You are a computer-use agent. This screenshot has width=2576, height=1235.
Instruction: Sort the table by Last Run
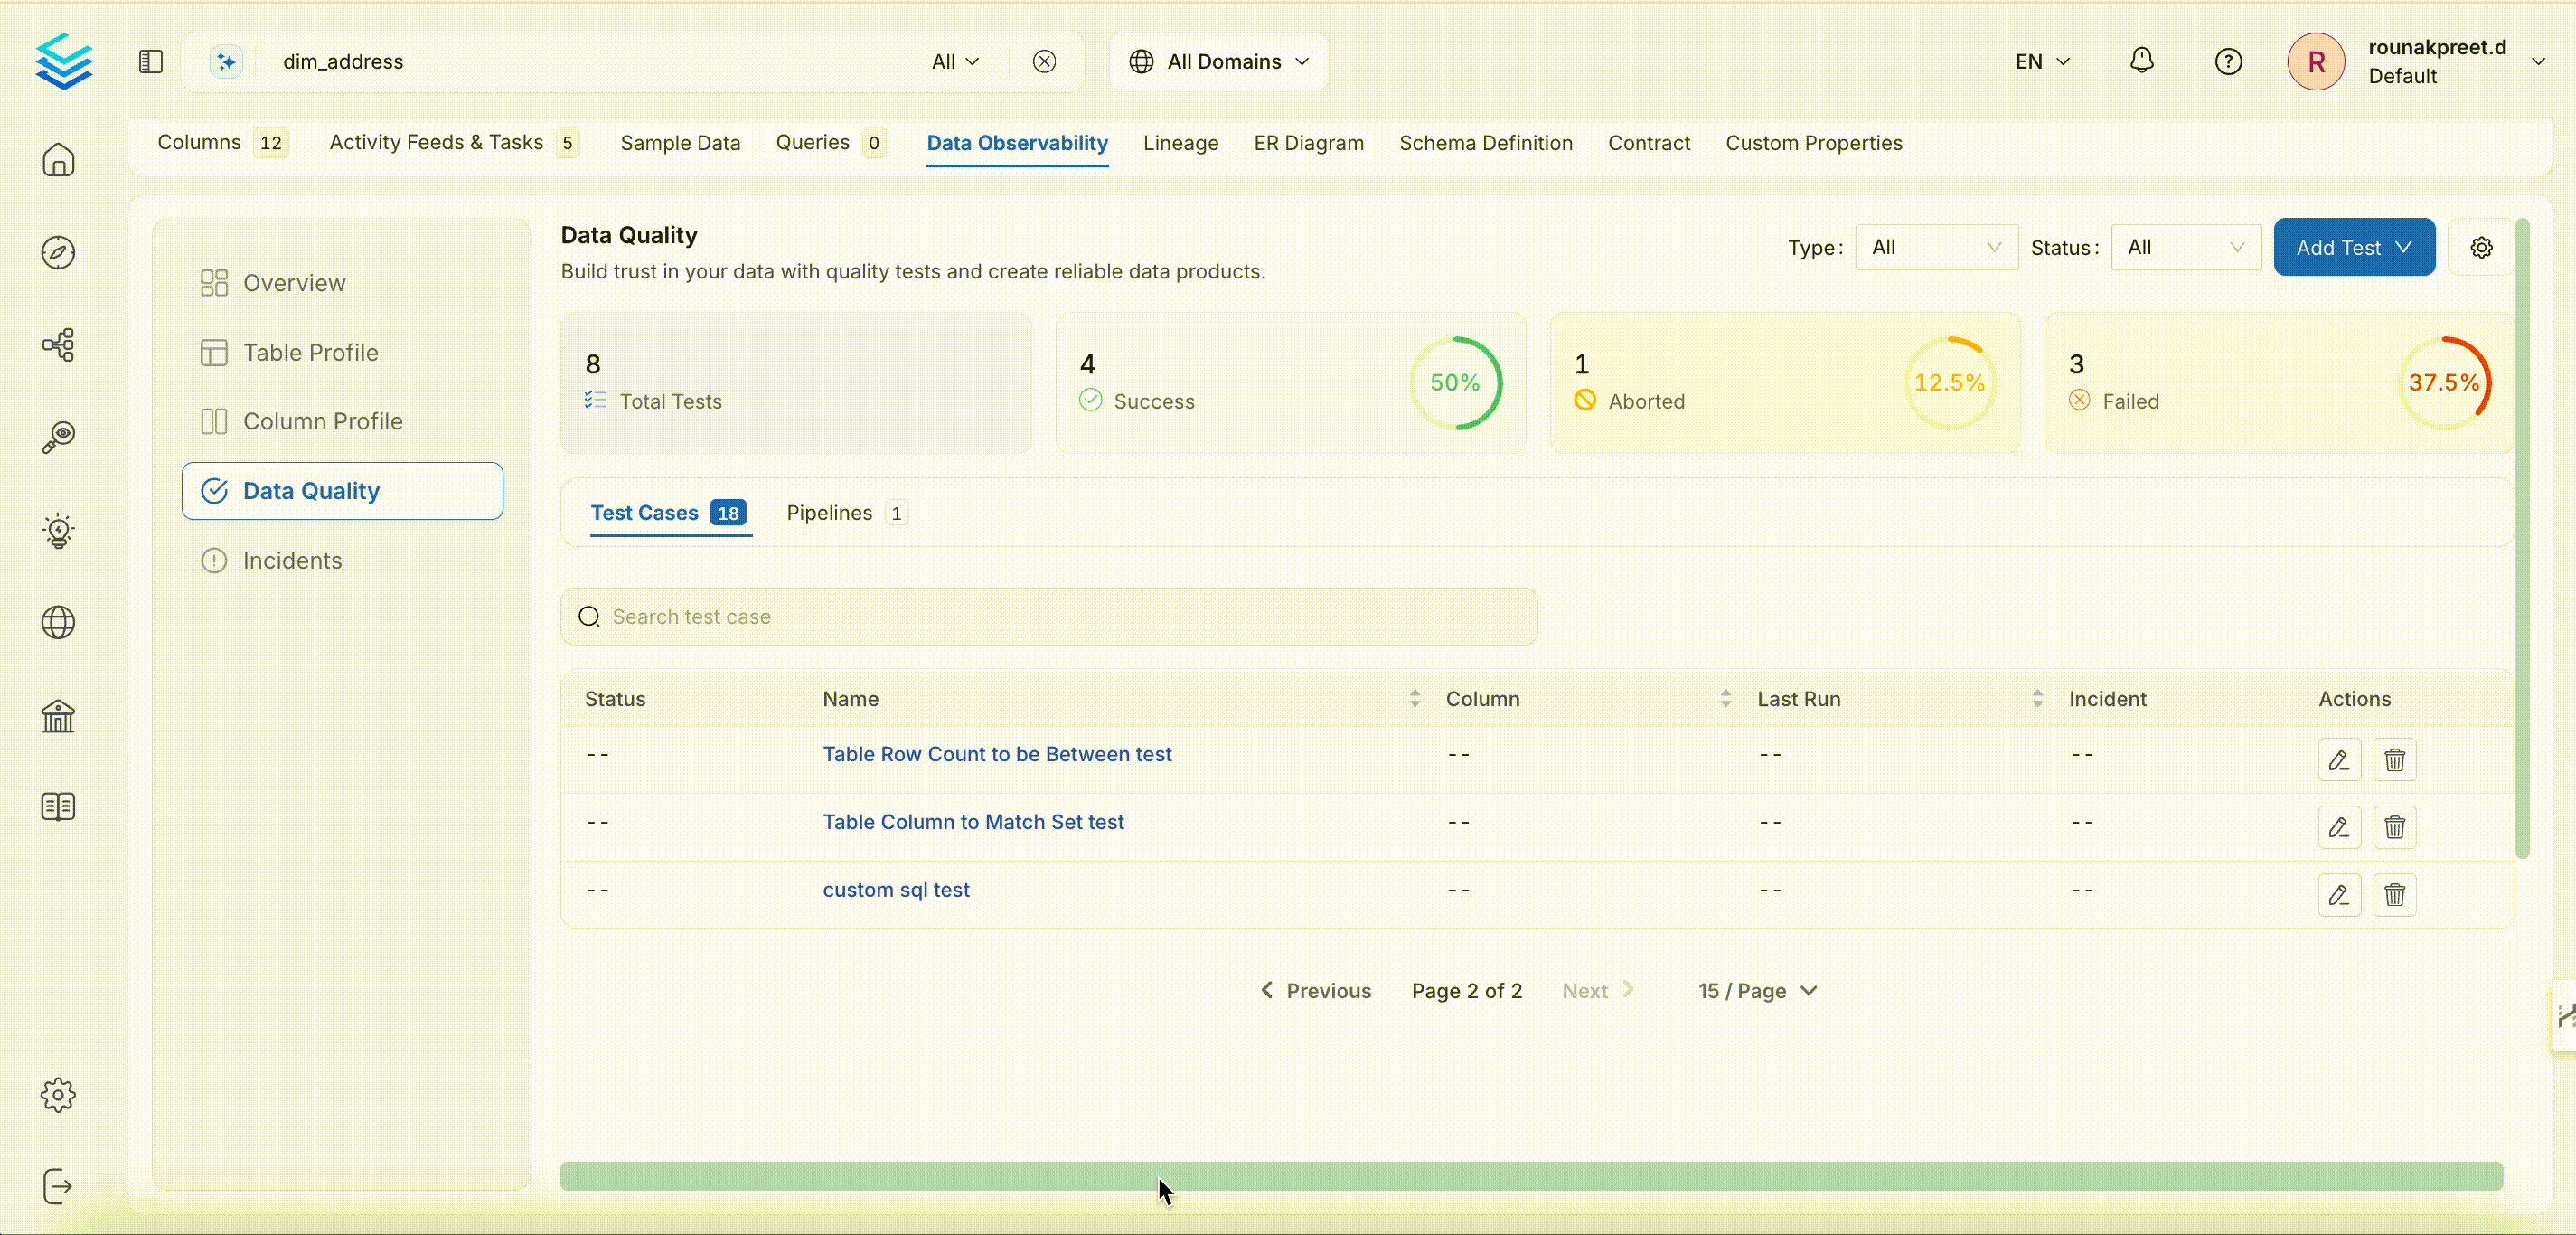[x=2037, y=699]
